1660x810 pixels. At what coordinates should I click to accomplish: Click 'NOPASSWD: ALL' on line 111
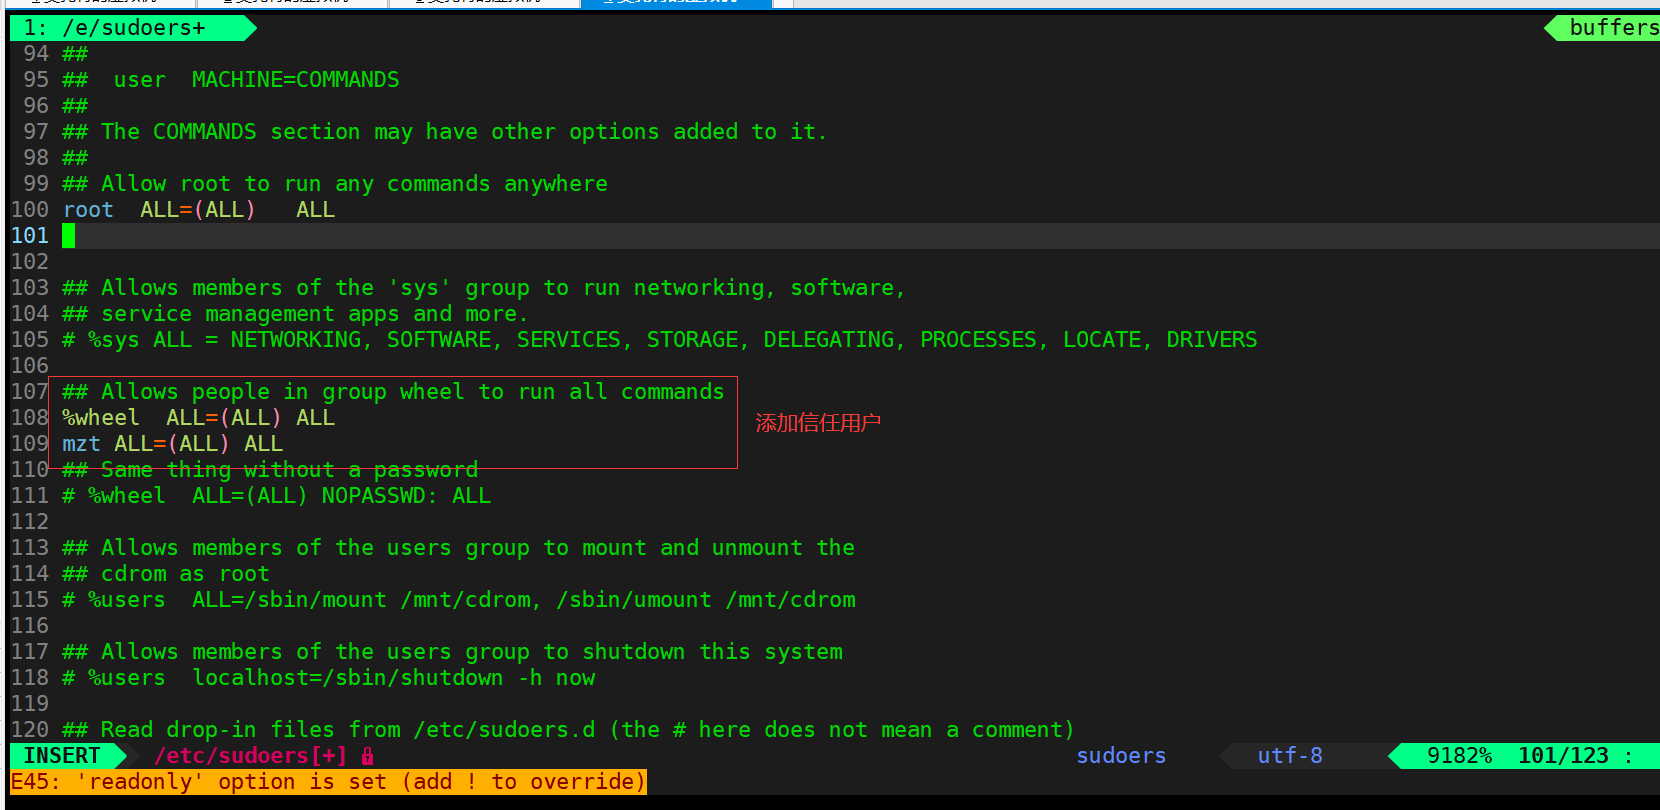[406, 496]
